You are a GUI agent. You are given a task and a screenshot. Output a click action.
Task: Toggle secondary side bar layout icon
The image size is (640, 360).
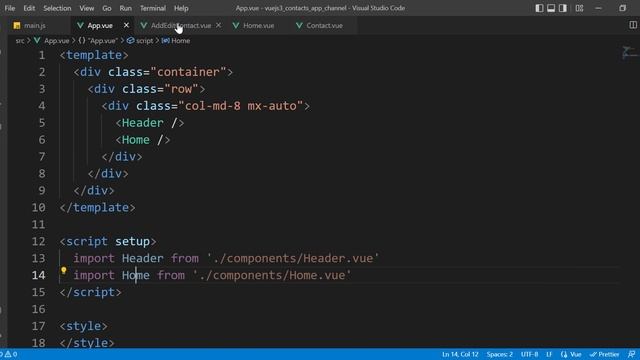[563, 8]
